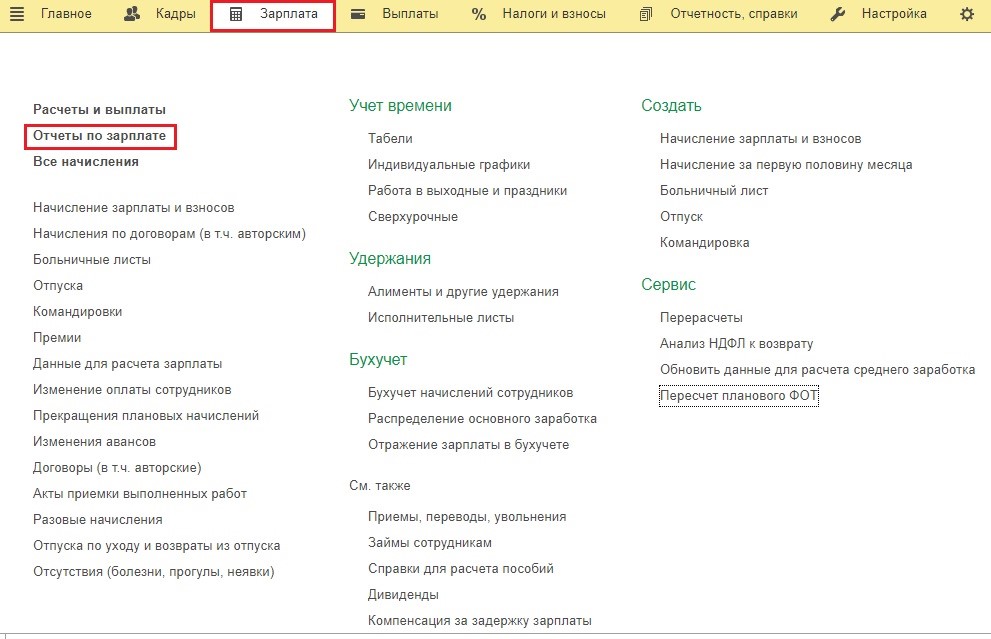Open the Налоги и взносы section
991x639 pixels.
click(x=554, y=14)
